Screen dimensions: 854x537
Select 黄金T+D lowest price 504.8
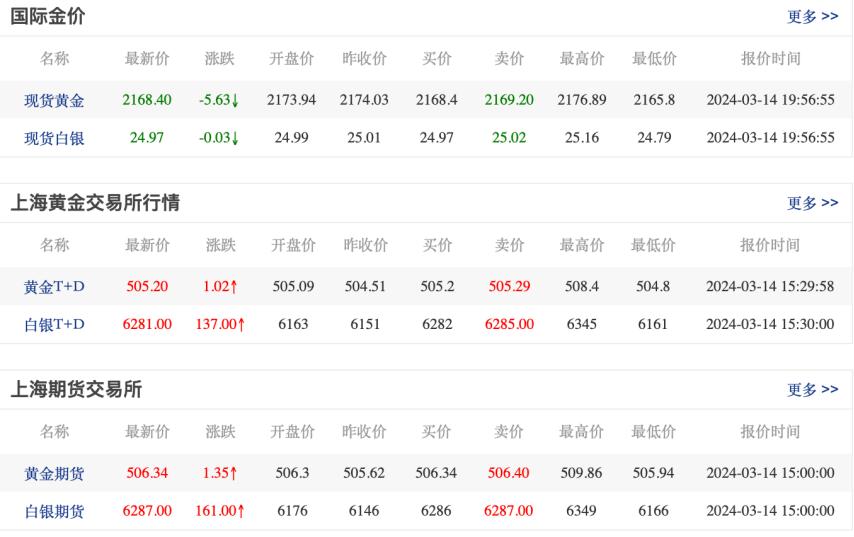pyautogui.click(x=653, y=286)
